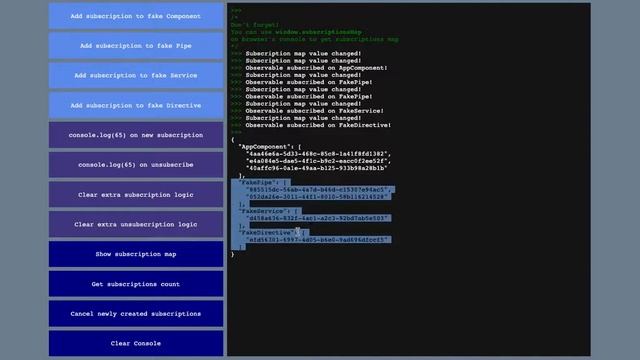Click the first AppComponent subscription ID starting 4aa46e6a
This screenshot has height=360, width=640.
tap(317, 154)
